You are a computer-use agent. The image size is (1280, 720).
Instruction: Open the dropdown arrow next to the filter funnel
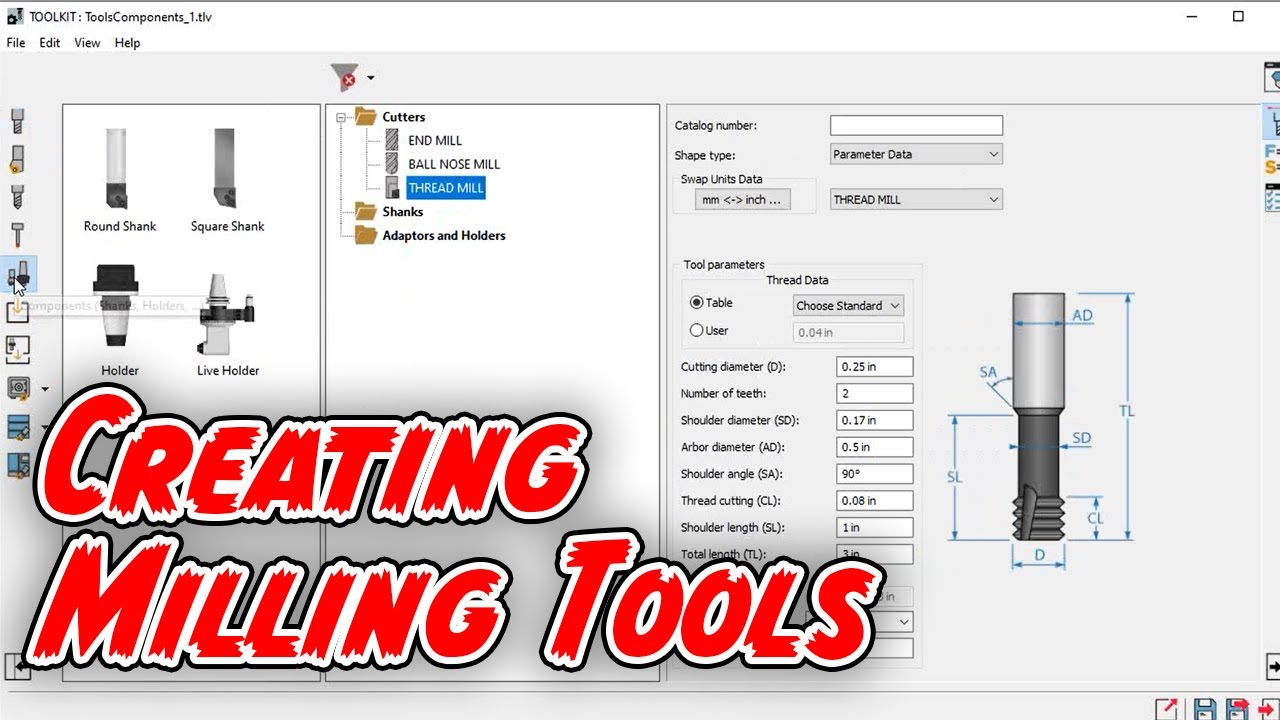371,78
